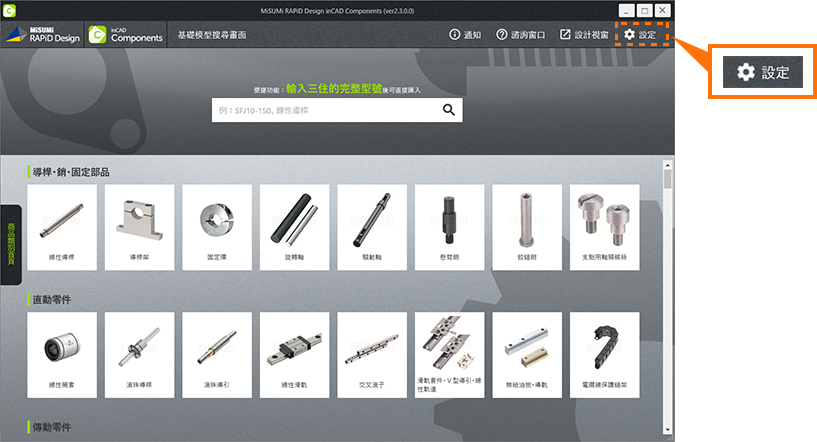
Task: Maximize the inCAD Components window
Action: pos(645,10)
